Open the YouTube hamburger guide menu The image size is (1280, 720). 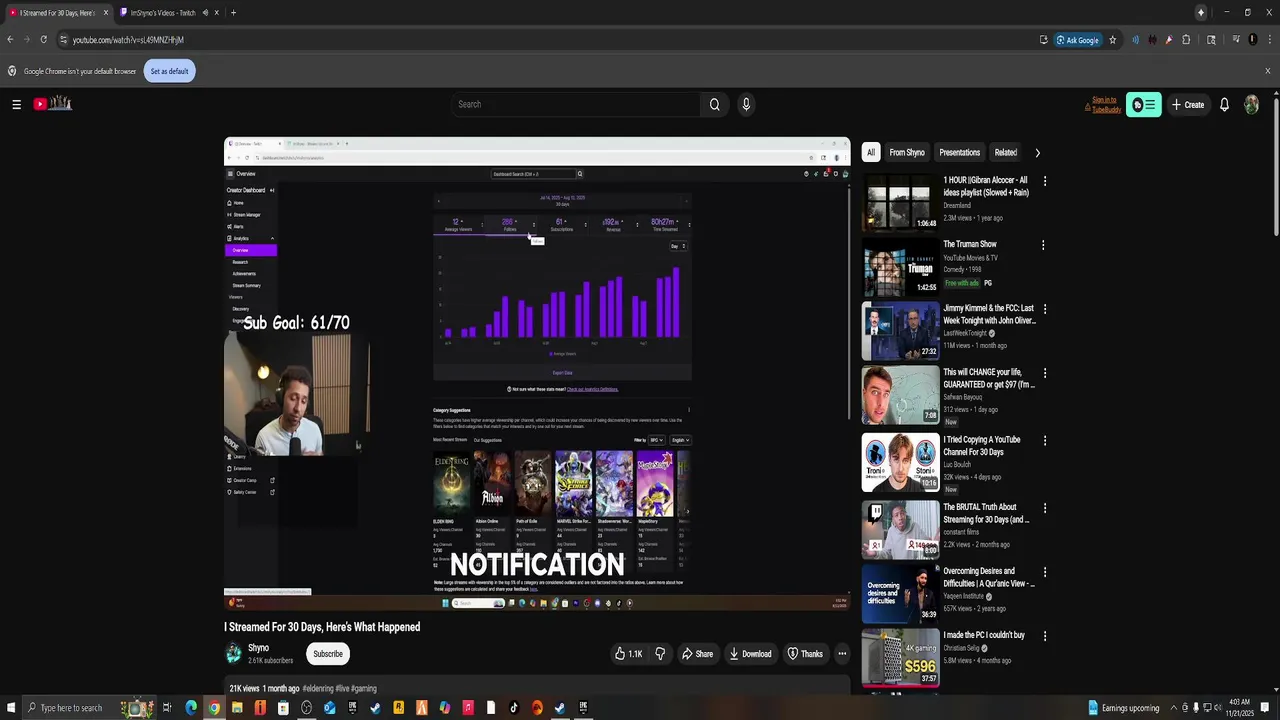pyautogui.click(x=16, y=104)
